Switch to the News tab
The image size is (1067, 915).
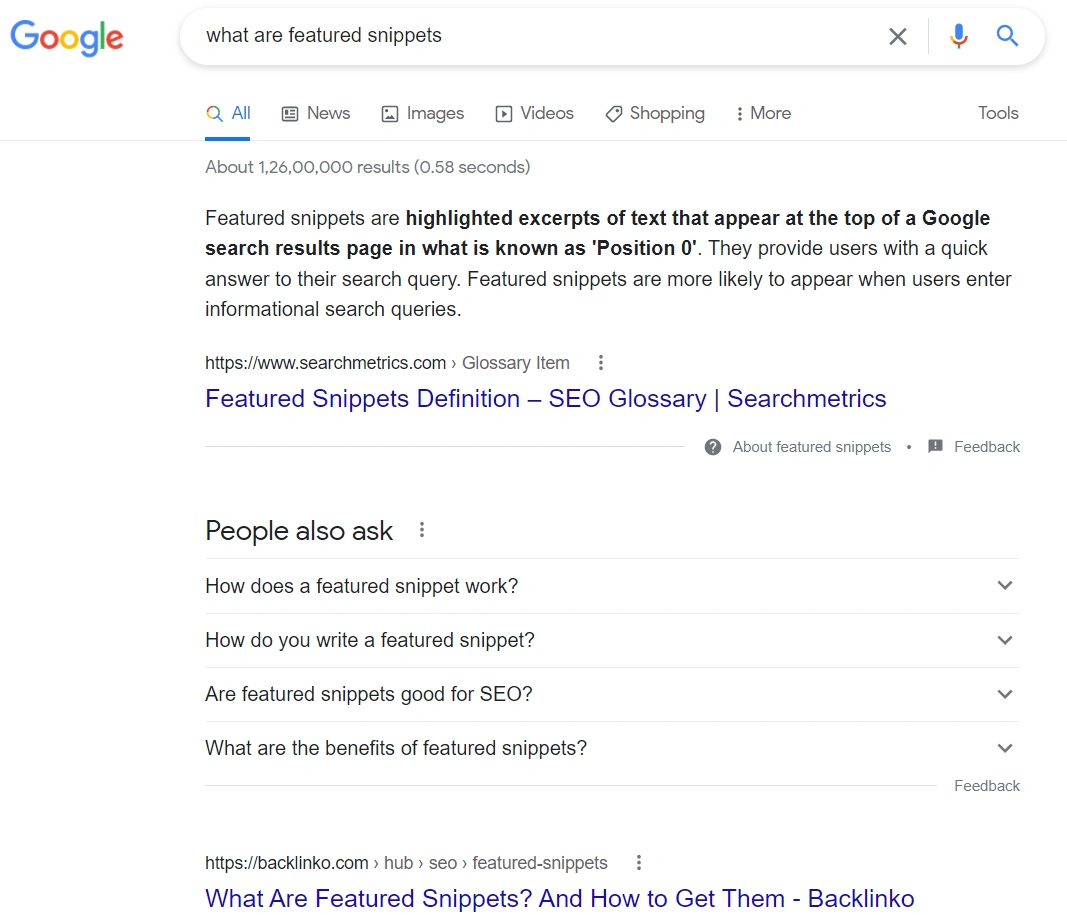point(316,114)
